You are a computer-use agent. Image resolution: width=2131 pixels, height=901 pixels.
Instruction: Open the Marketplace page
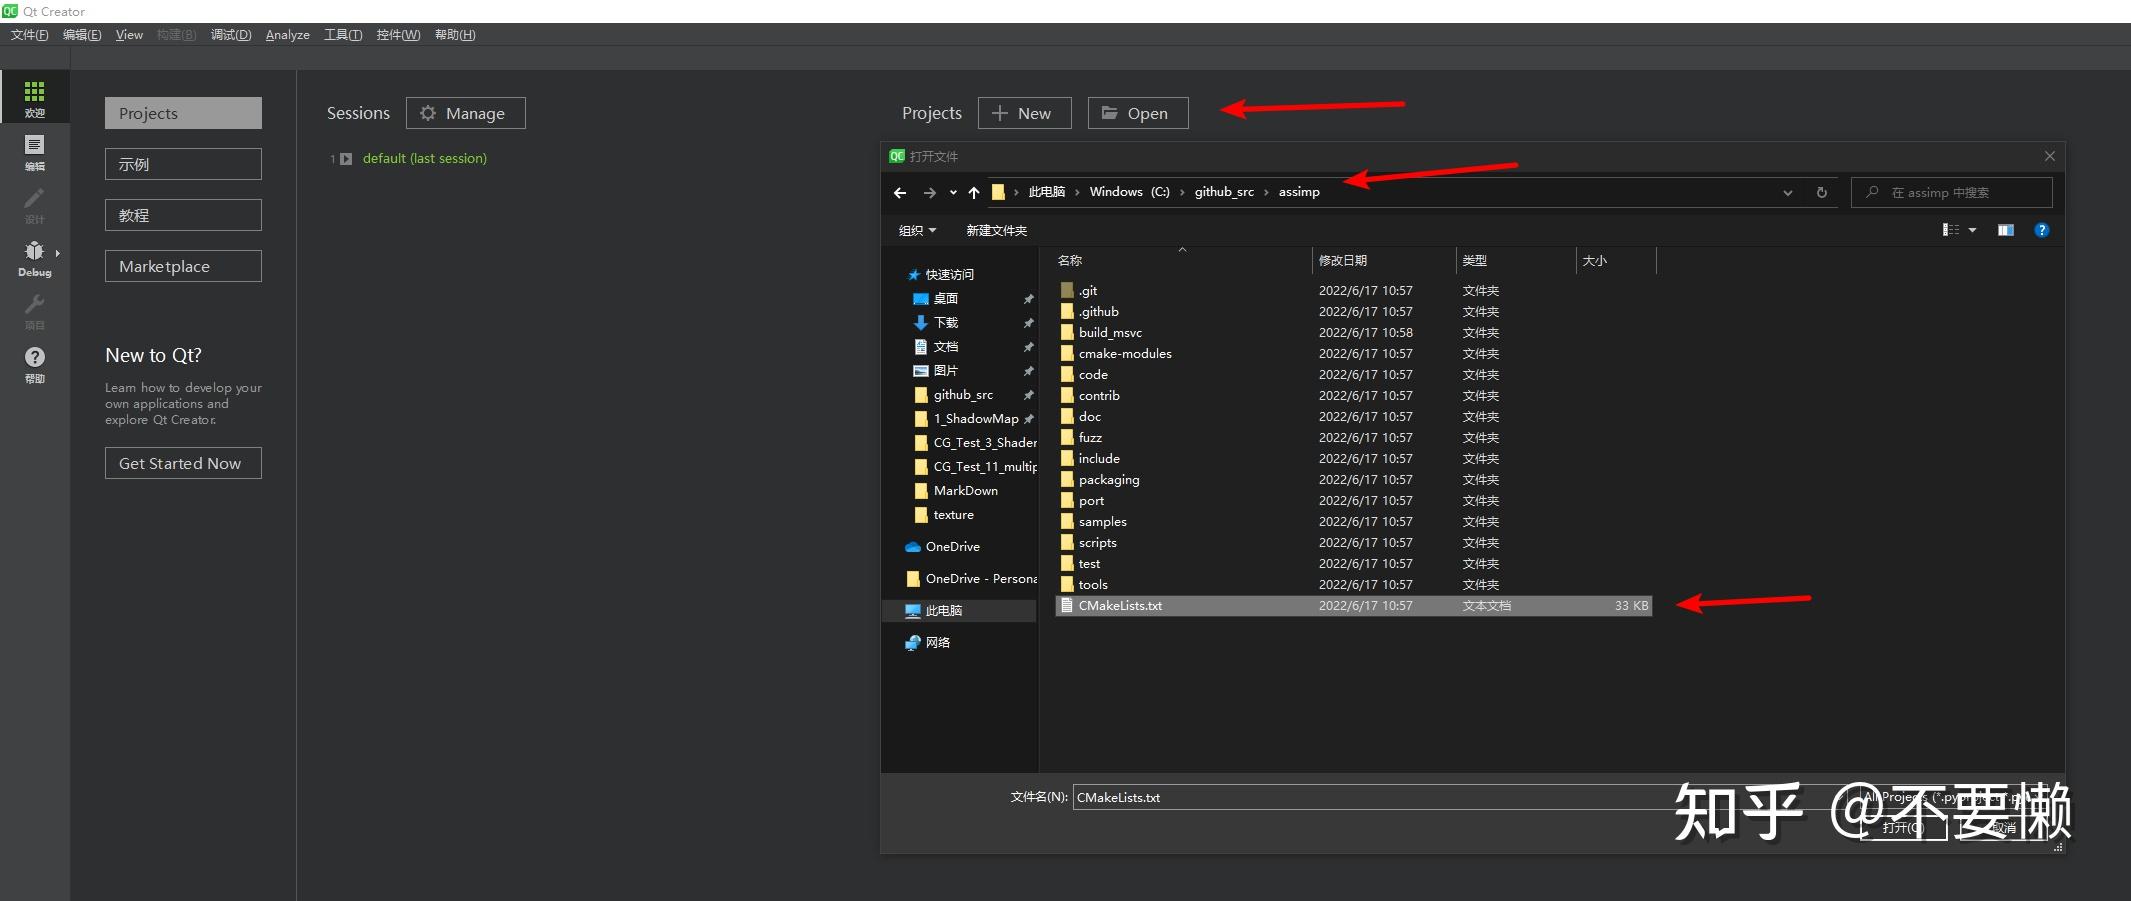(183, 266)
